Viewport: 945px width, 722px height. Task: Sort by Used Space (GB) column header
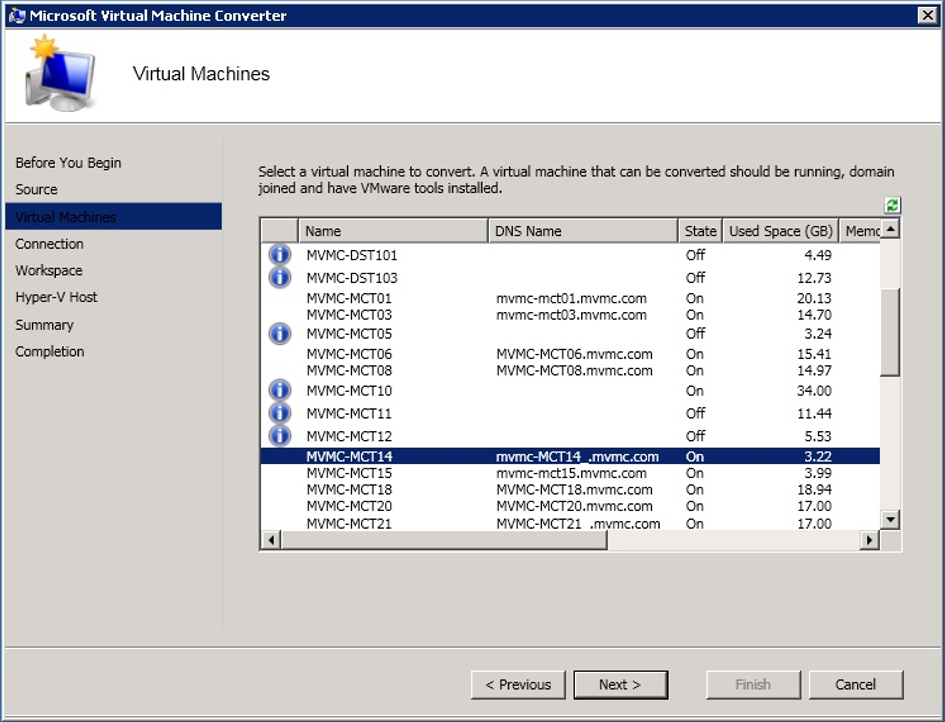[x=780, y=231]
